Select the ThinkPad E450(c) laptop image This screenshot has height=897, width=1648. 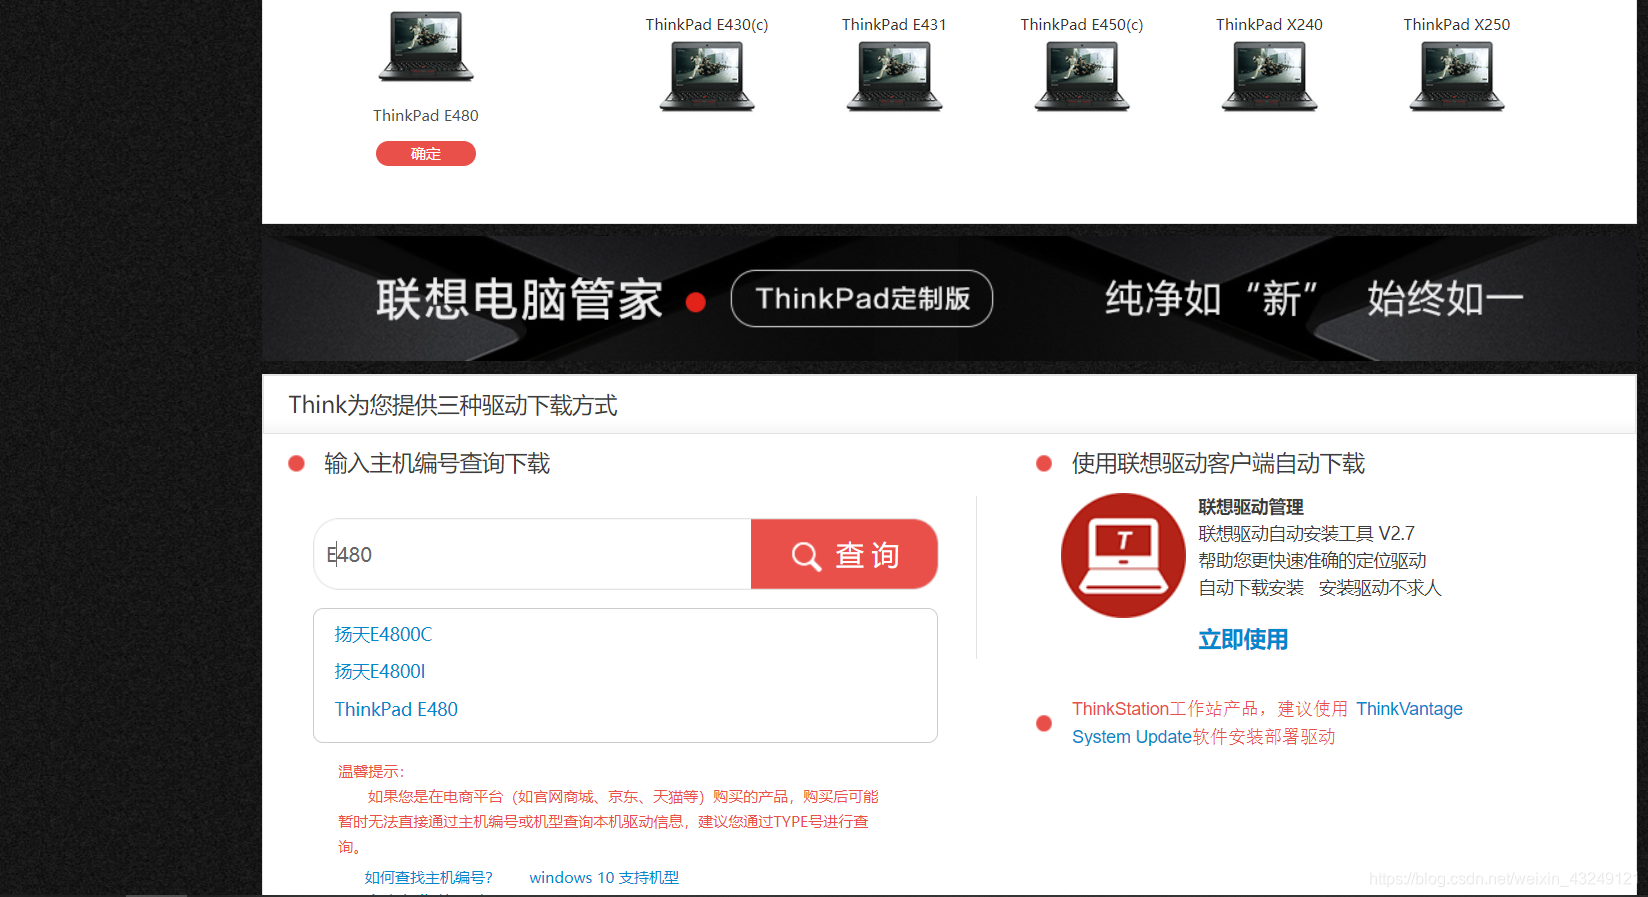1082,77
